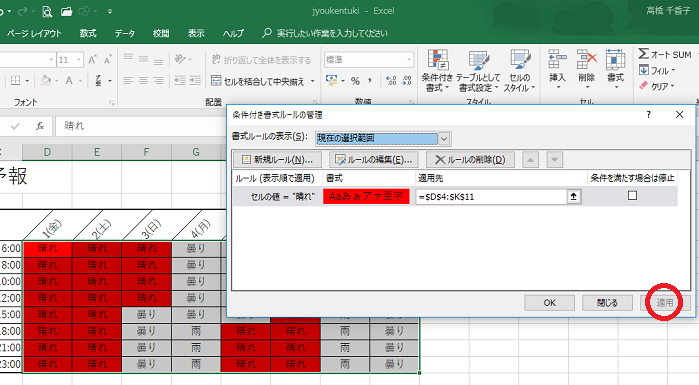The height and width of the screenshot is (385, 699).
Task: Click the orientation text angle icon
Action: 179,59
